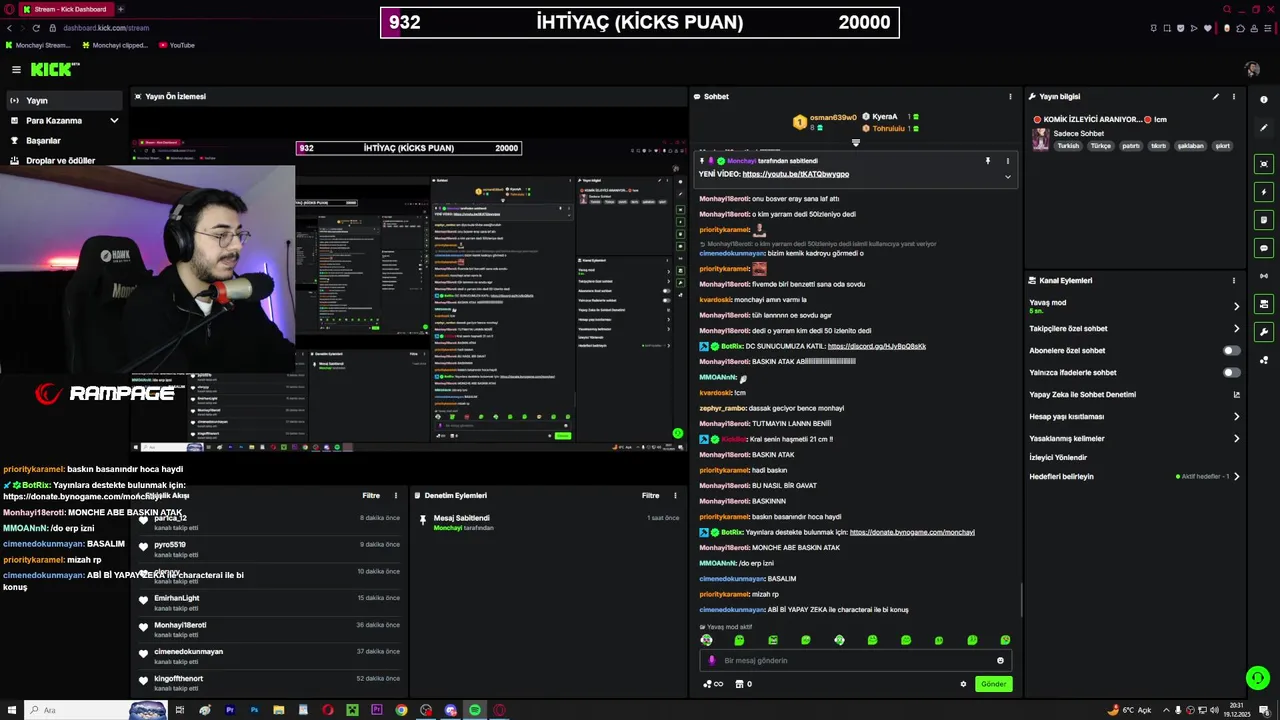Toggle Abonelere özel sohbet switch
This screenshot has height=720, width=1280.
point(1232,351)
